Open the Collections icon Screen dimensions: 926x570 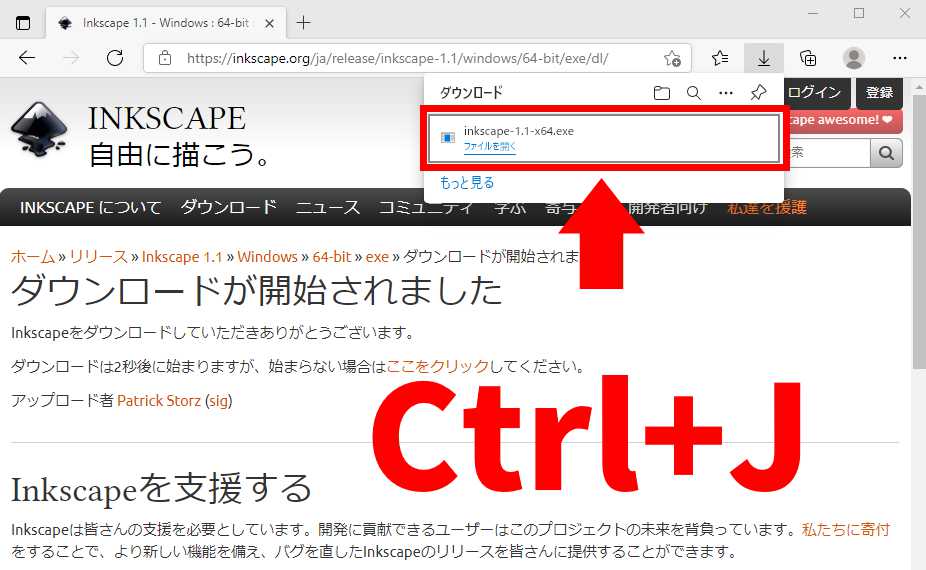pos(808,58)
